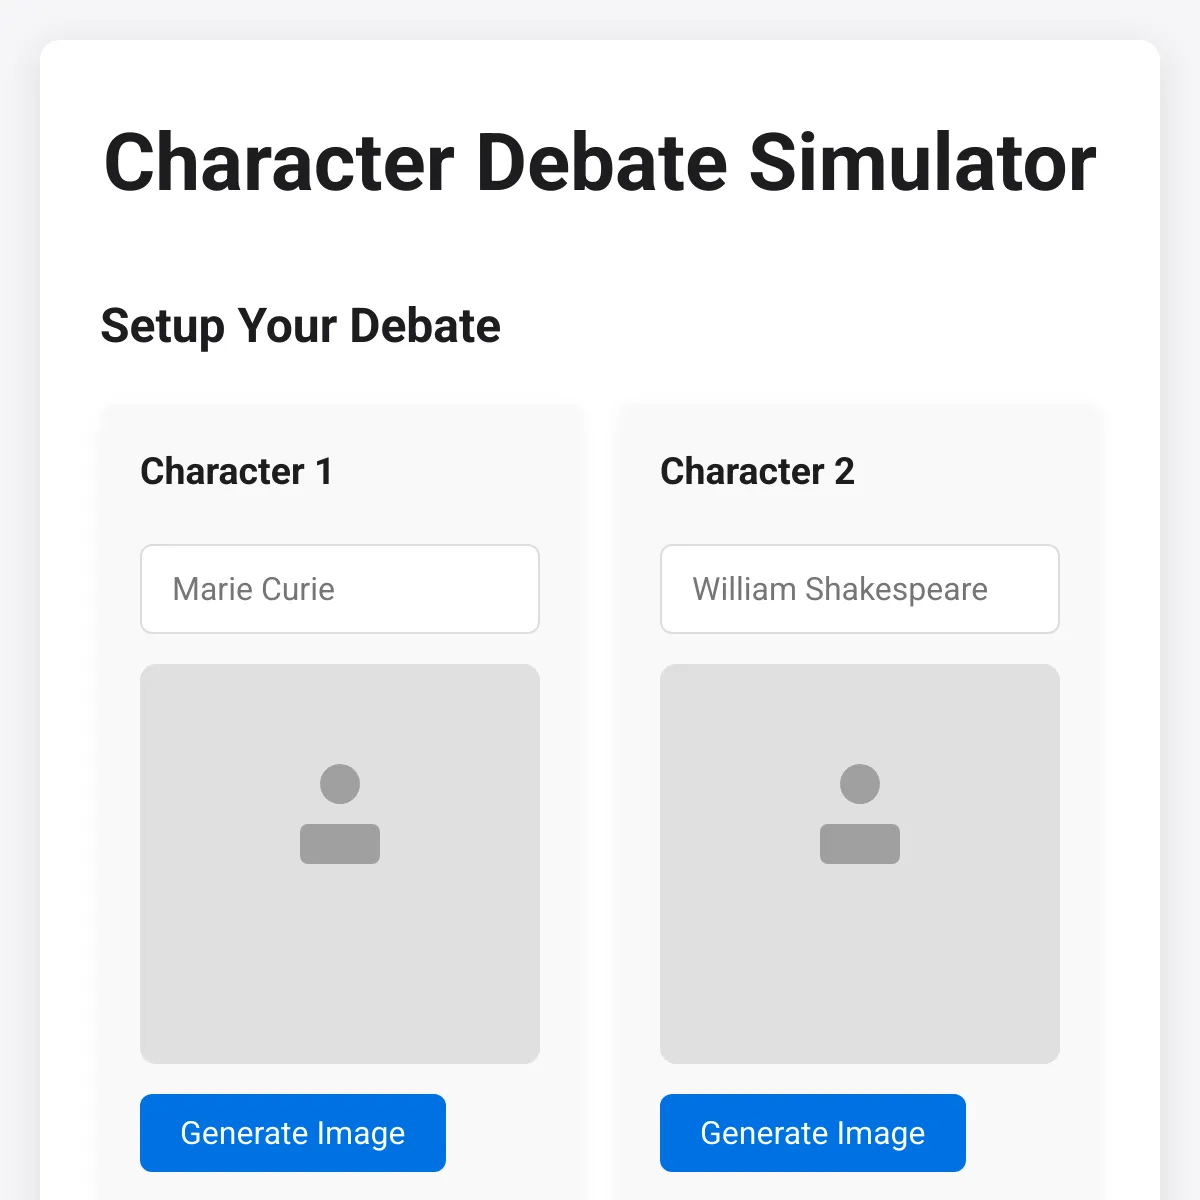Click the person avatar icon for Character 2
Image resolution: width=1200 pixels, height=1200 pixels.
859,815
